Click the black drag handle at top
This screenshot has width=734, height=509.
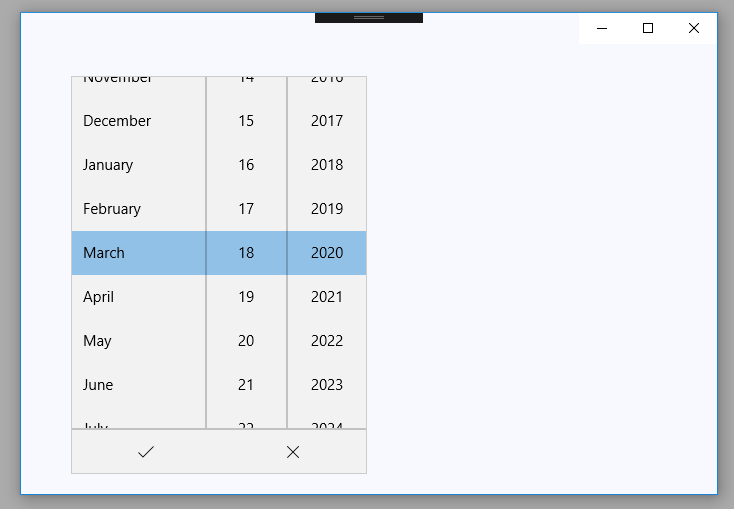coord(369,18)
